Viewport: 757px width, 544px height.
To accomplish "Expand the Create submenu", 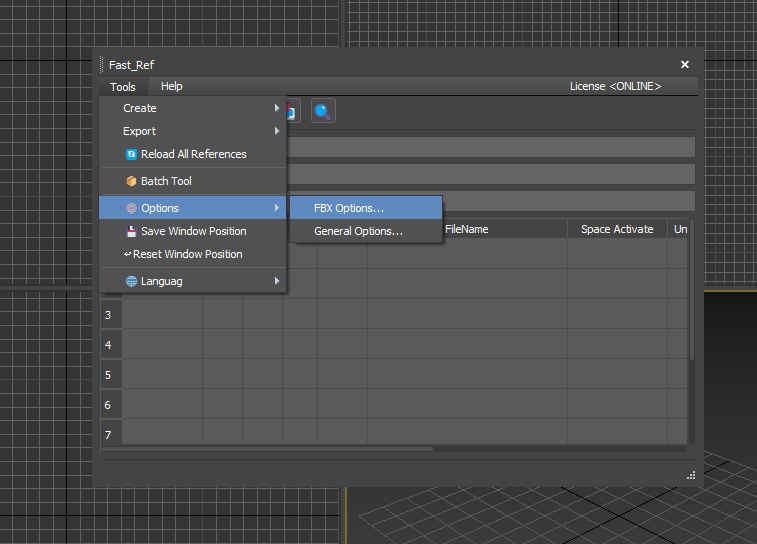I will pyautogui.click(x=139, y=108).
